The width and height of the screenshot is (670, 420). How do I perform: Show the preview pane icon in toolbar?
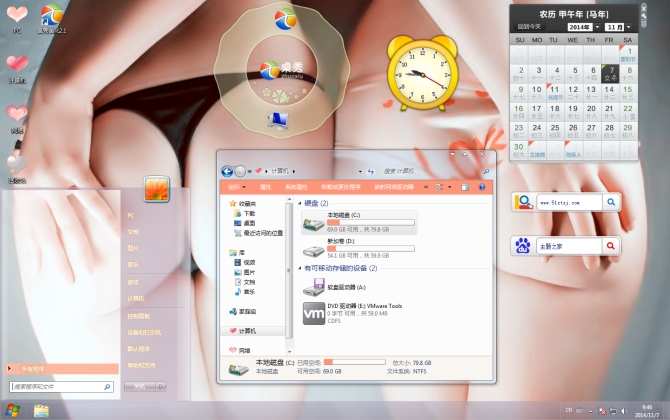tap(465, 187)
